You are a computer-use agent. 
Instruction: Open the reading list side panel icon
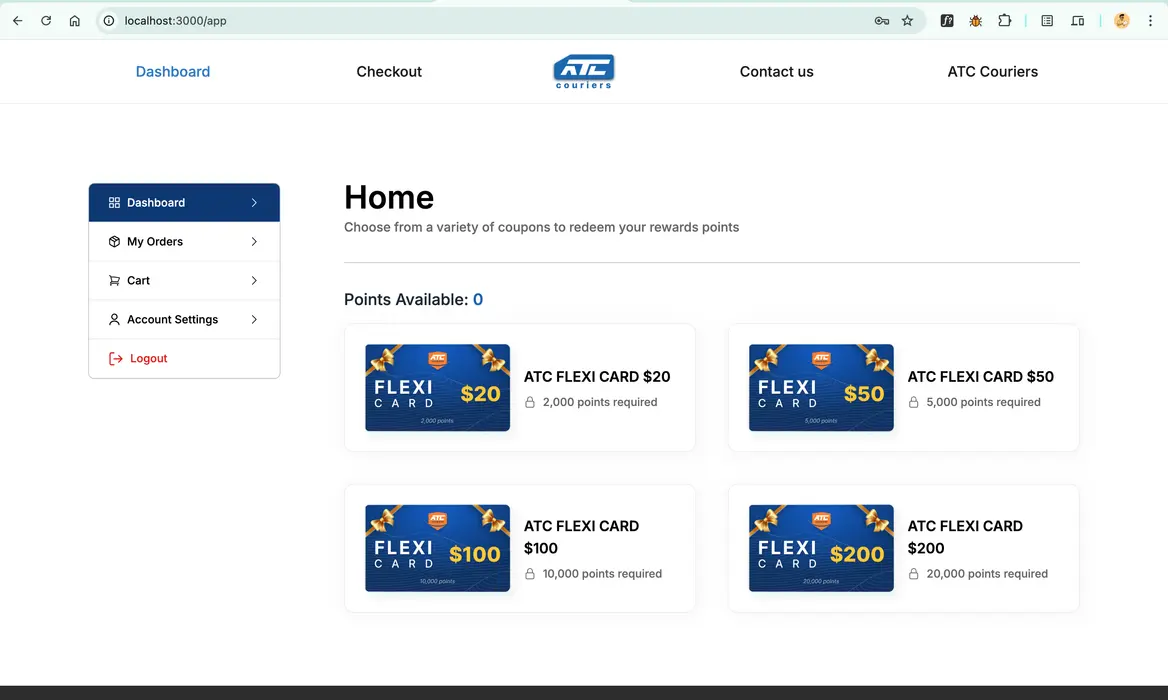coord(1047,21)
